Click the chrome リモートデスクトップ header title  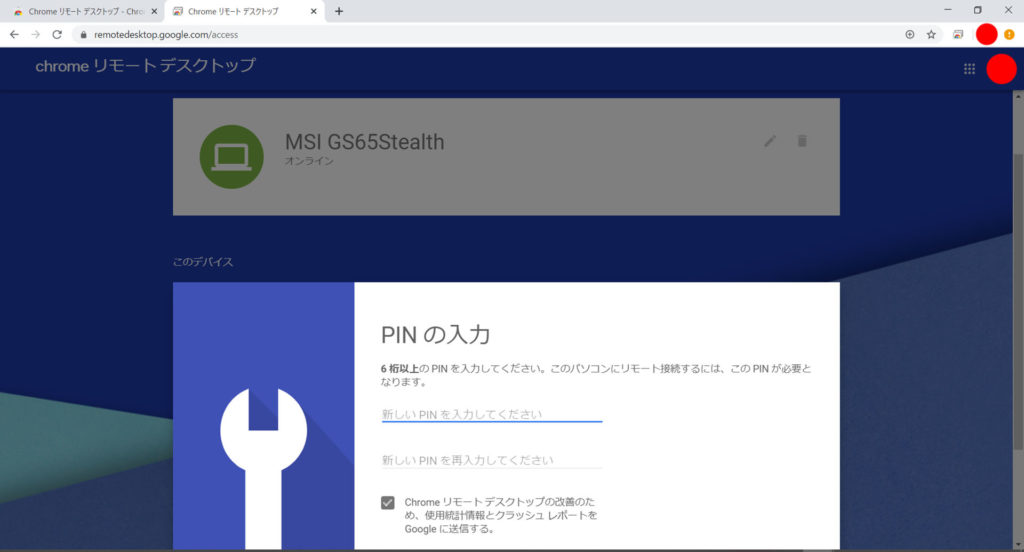[146, 65]
